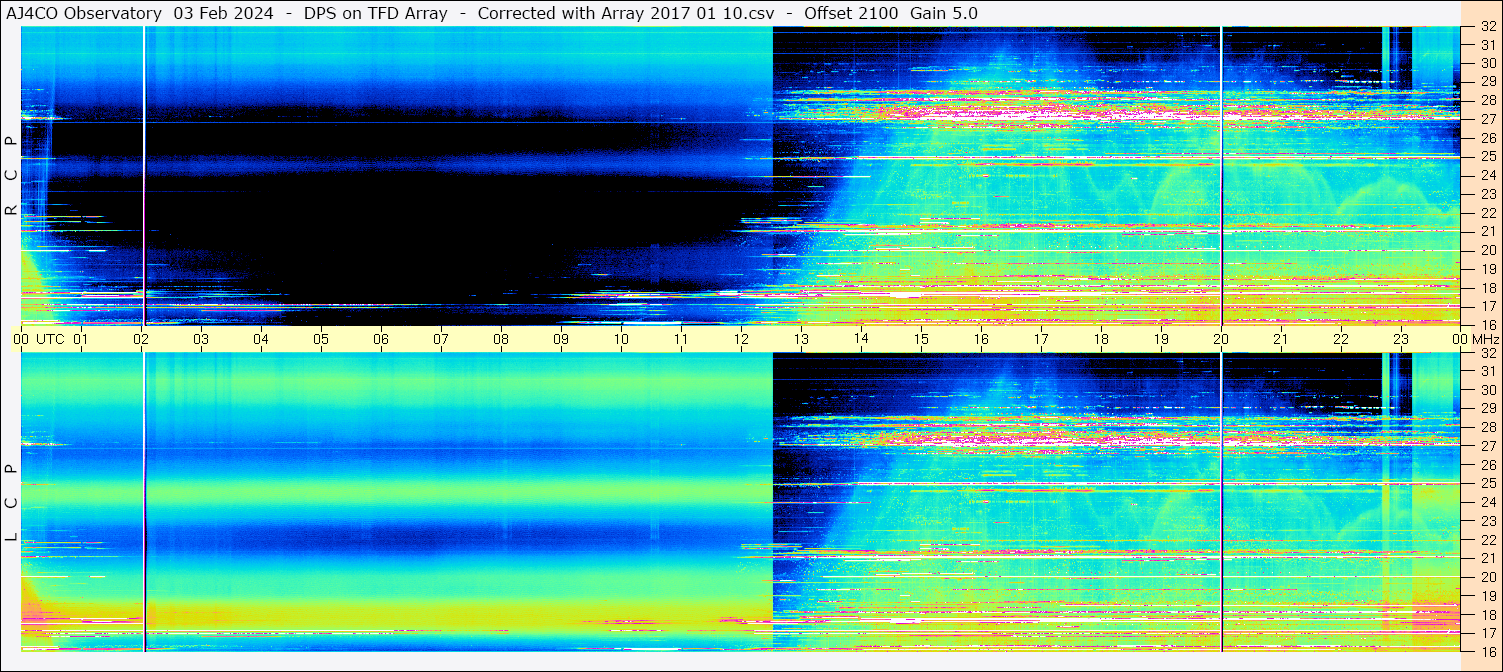The image size is (1503, 672).
Task: Click the 28 MHz label on lower frequency scale
Action: coord(1487,427)
